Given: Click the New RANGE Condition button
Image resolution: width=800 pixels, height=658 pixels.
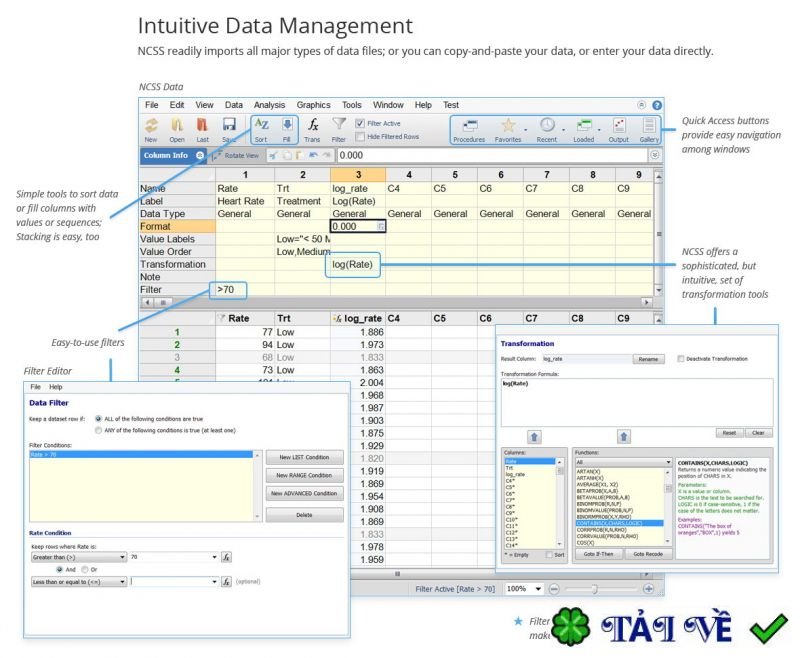Looking at the screenshot, I should click(x=305, y=475).
